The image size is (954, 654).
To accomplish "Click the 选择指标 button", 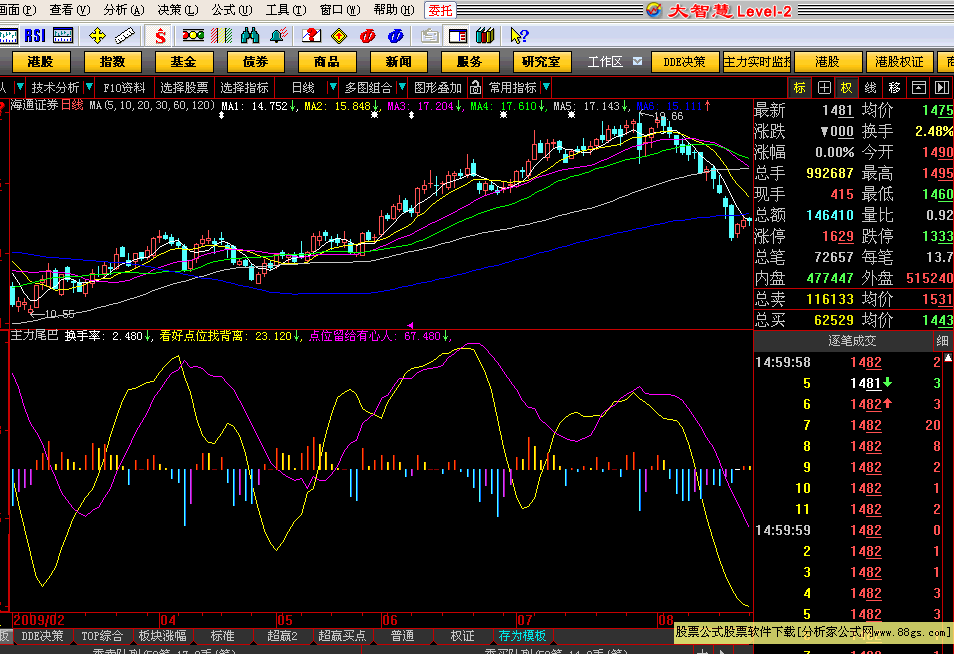I will (244, 88).
